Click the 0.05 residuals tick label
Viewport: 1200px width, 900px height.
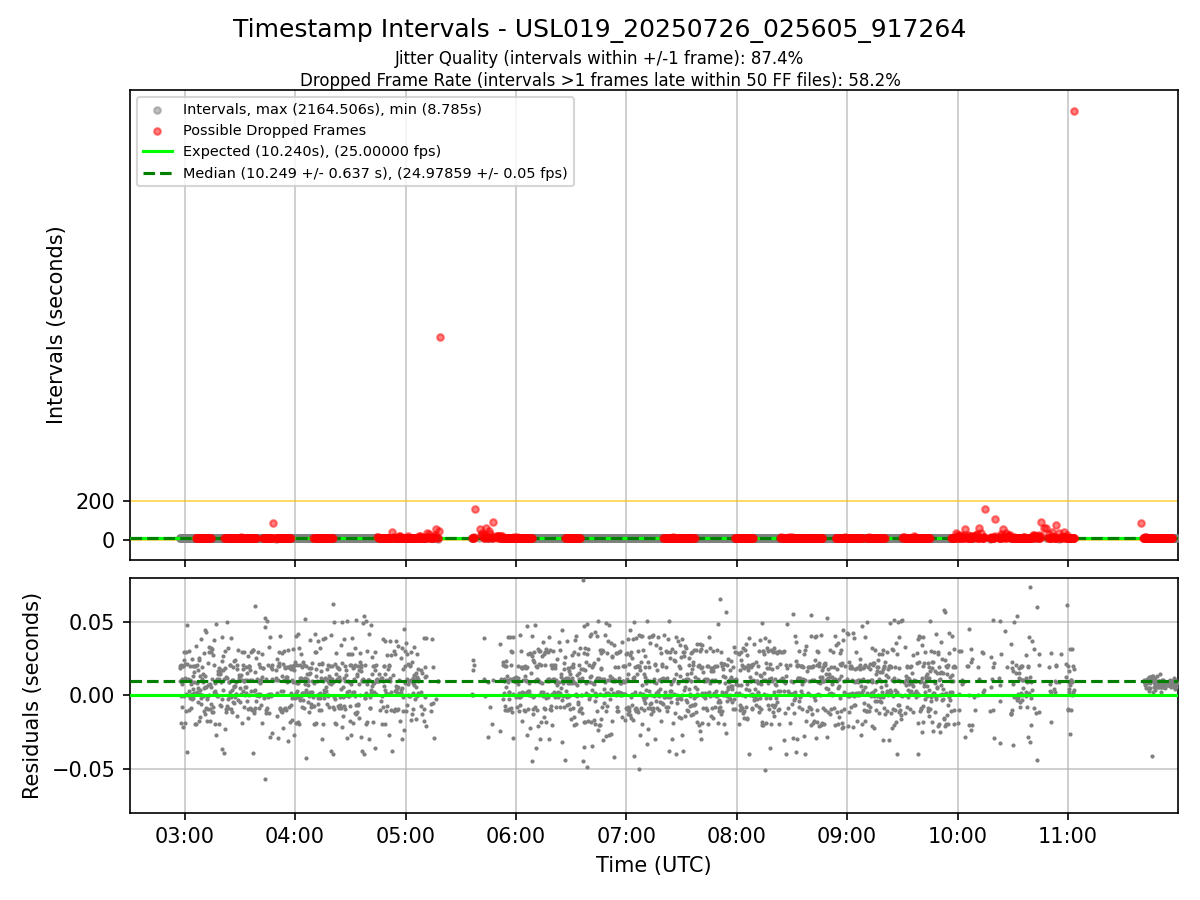[x=94, y=622]
